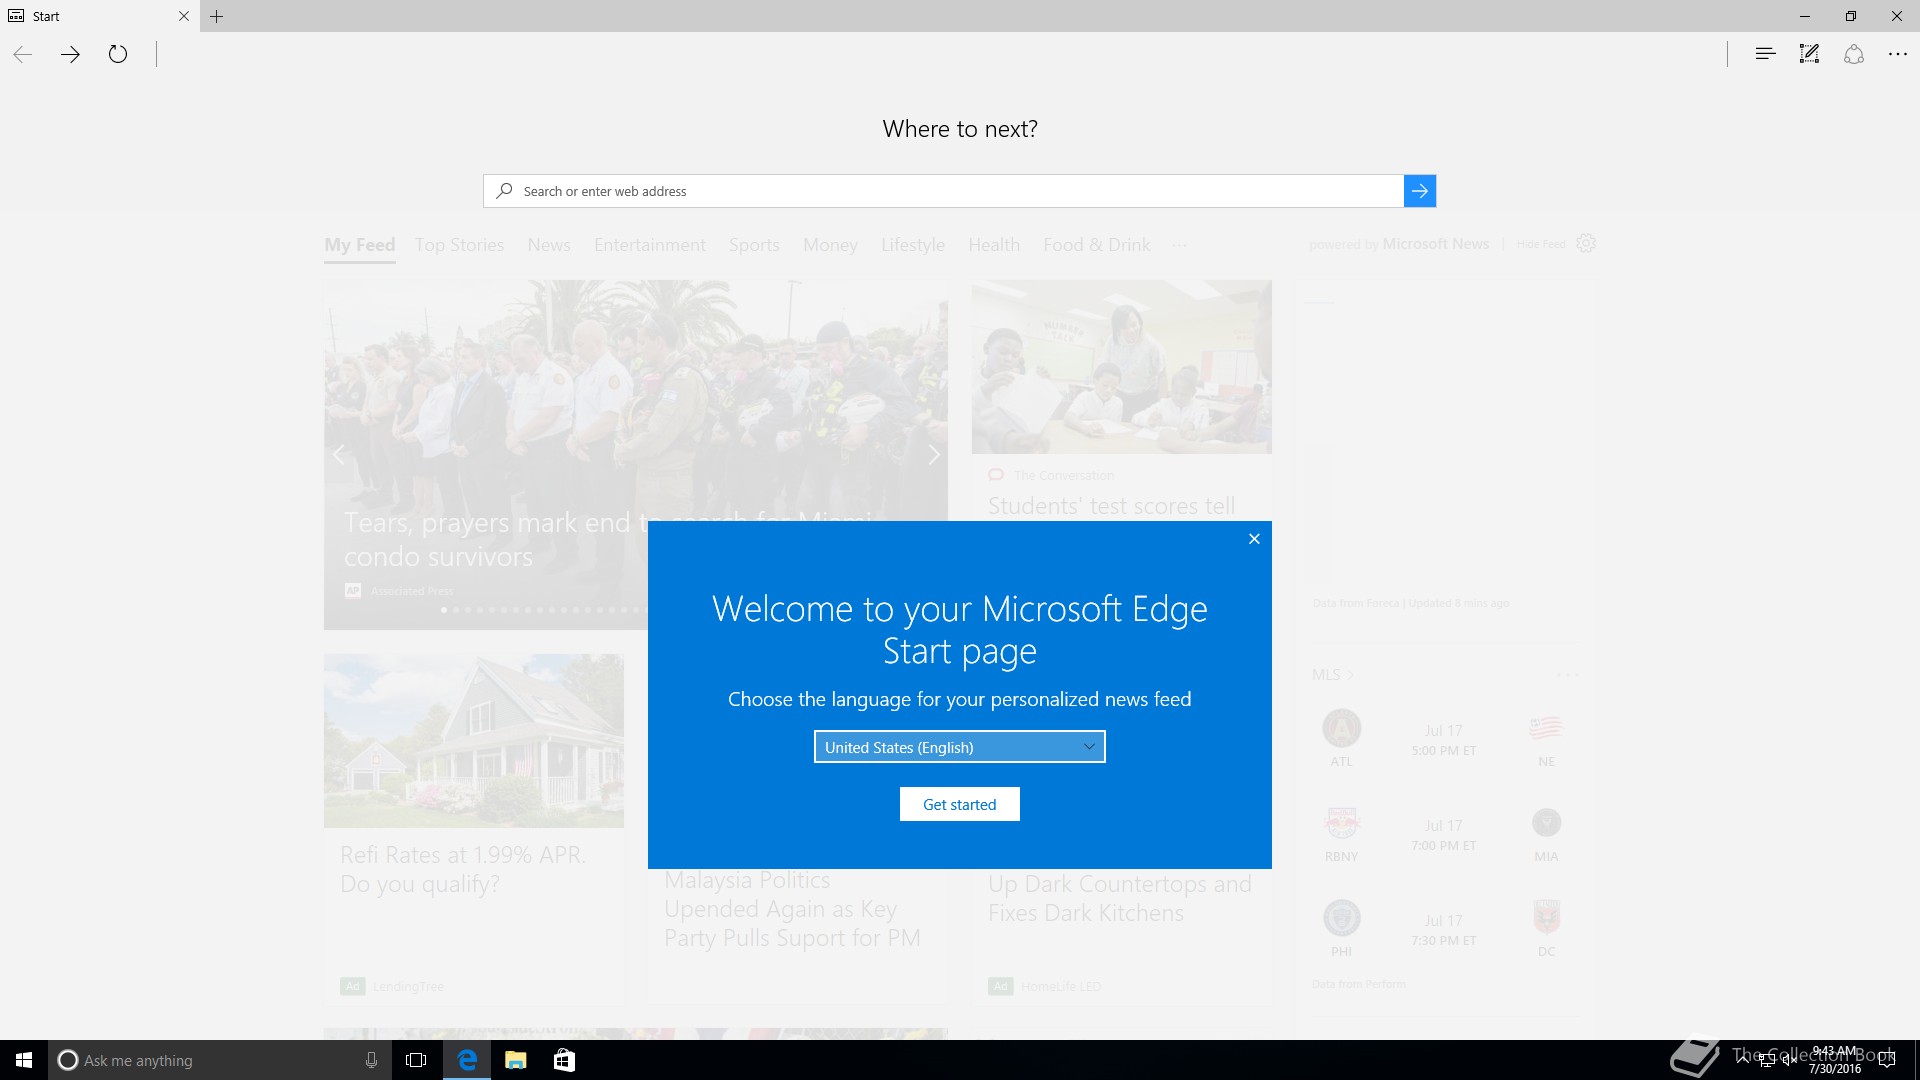Viewport: 1920px width, 1080px height.
Task: Show previous story in carousel
Action: (339, 455)
